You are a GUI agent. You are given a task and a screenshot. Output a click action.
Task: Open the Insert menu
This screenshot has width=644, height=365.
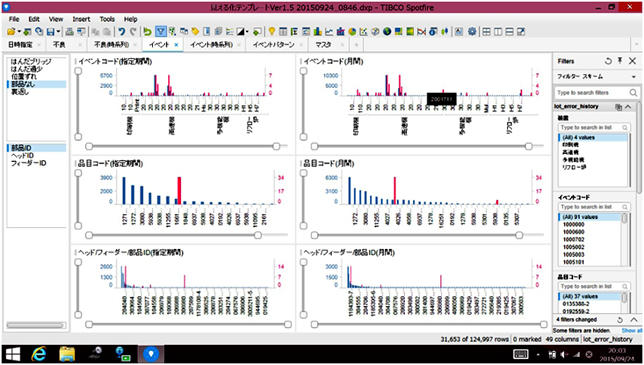click(81, 19)
